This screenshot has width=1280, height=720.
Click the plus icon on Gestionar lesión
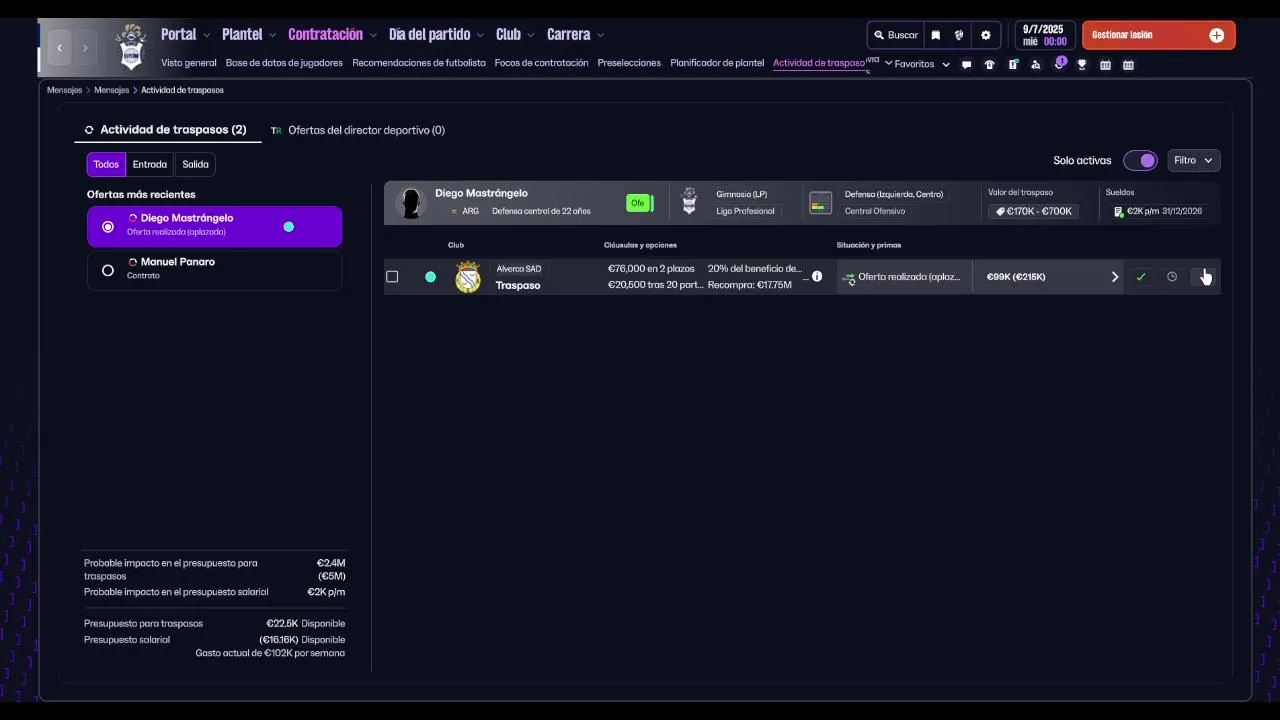coord(1216,35)
